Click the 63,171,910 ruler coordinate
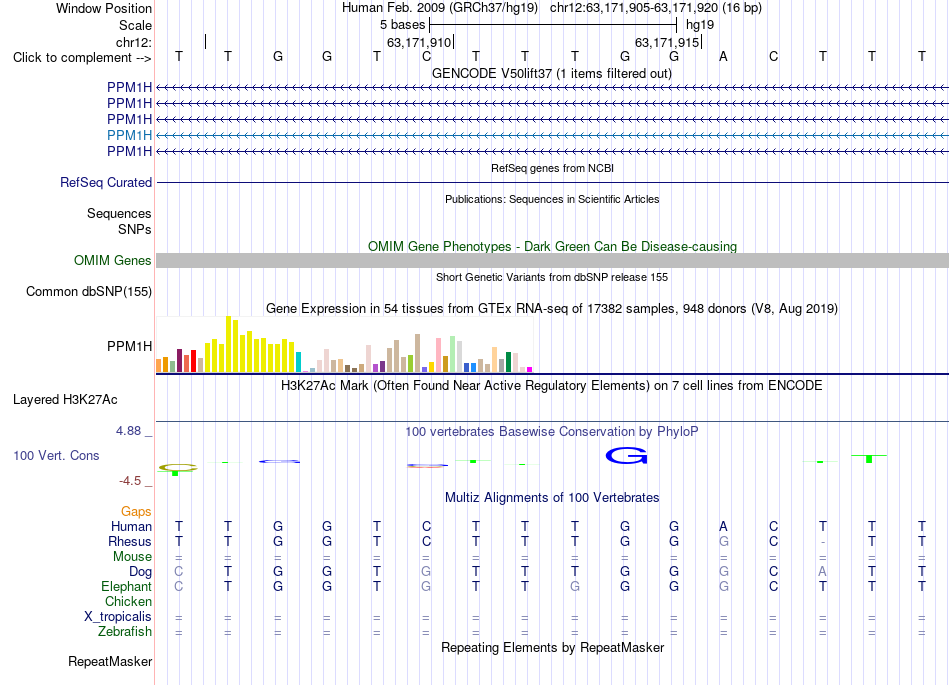Screen dimensions: 950x685 [x=419, y=42]
